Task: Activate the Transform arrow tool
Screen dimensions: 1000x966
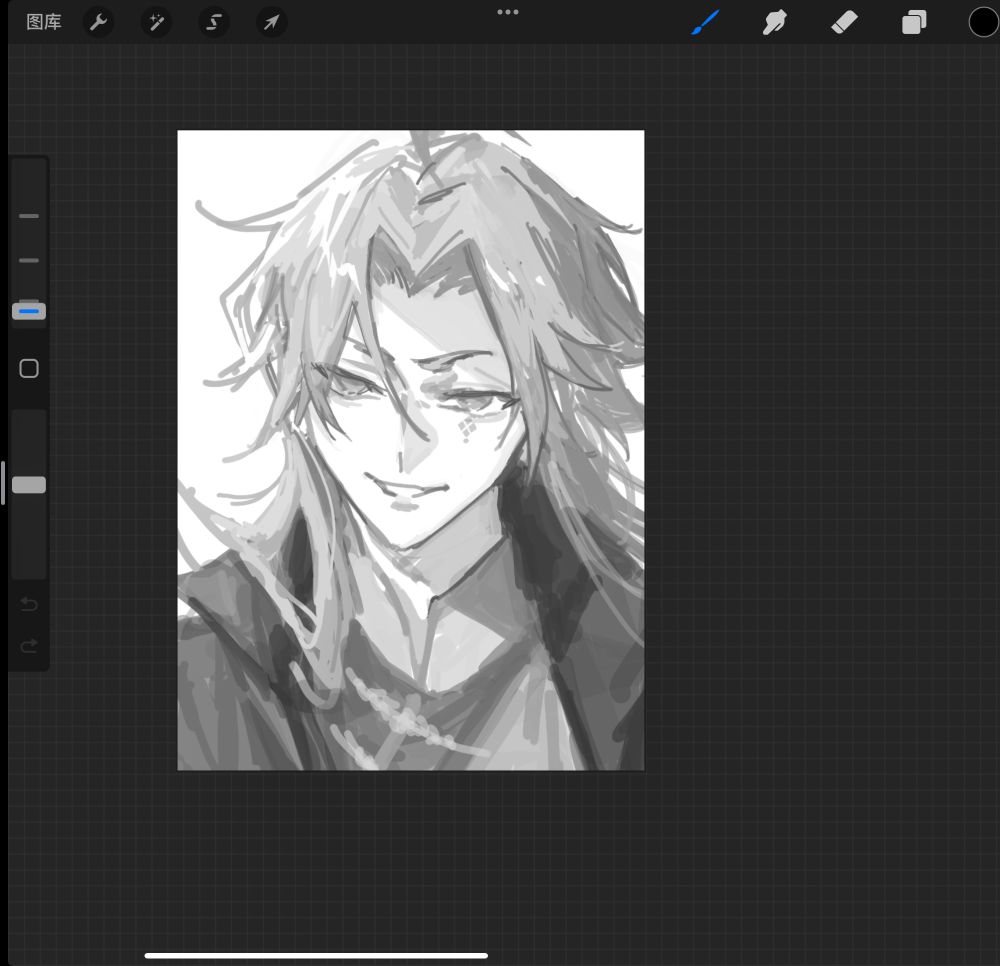Action: tap(271, 23)
